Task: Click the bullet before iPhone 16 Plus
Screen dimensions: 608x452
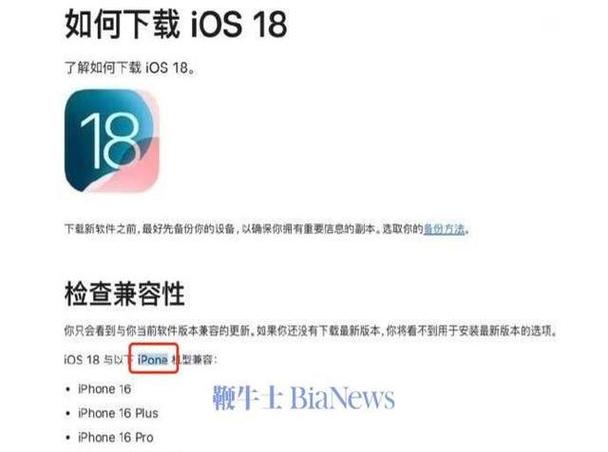Action: [68, 414]
